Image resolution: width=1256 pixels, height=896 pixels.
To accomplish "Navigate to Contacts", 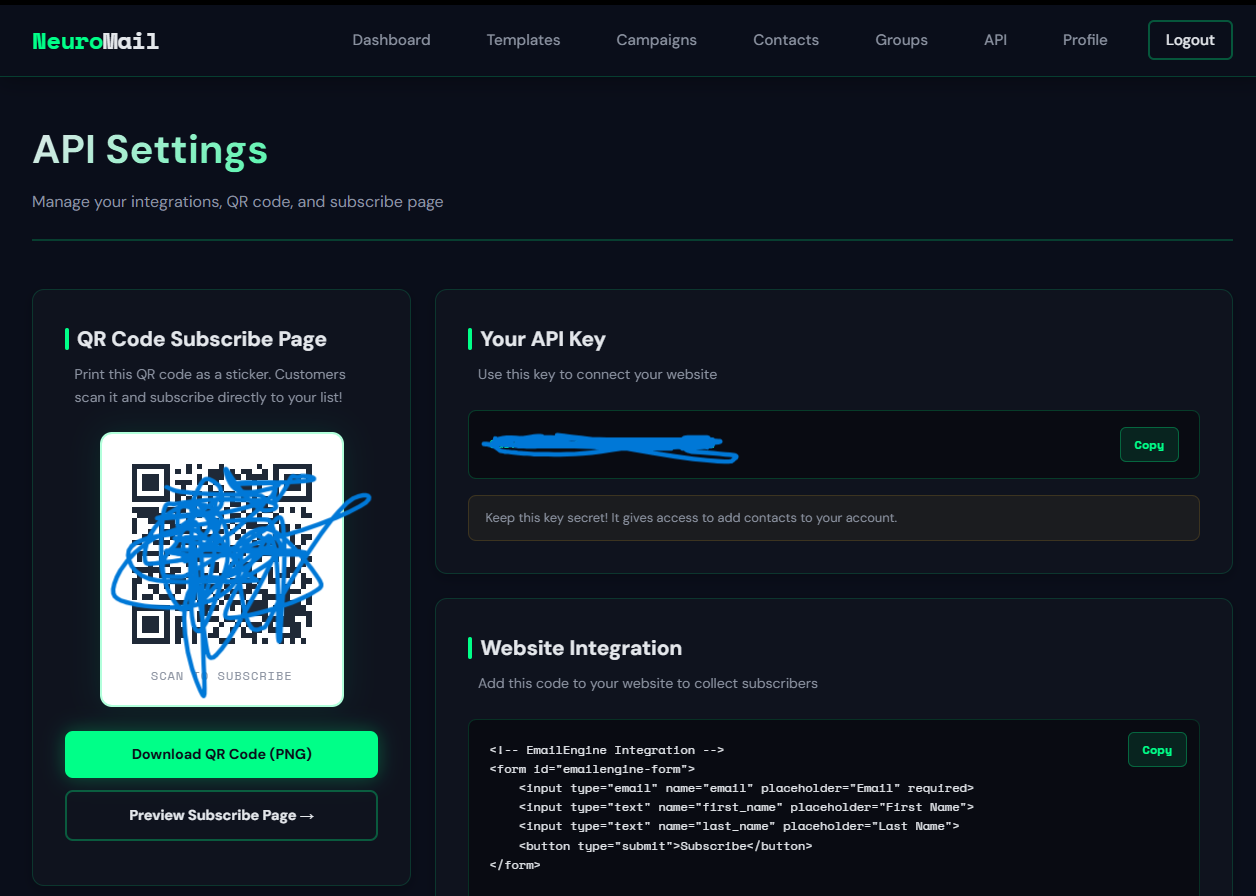I will tap(786, 40).
